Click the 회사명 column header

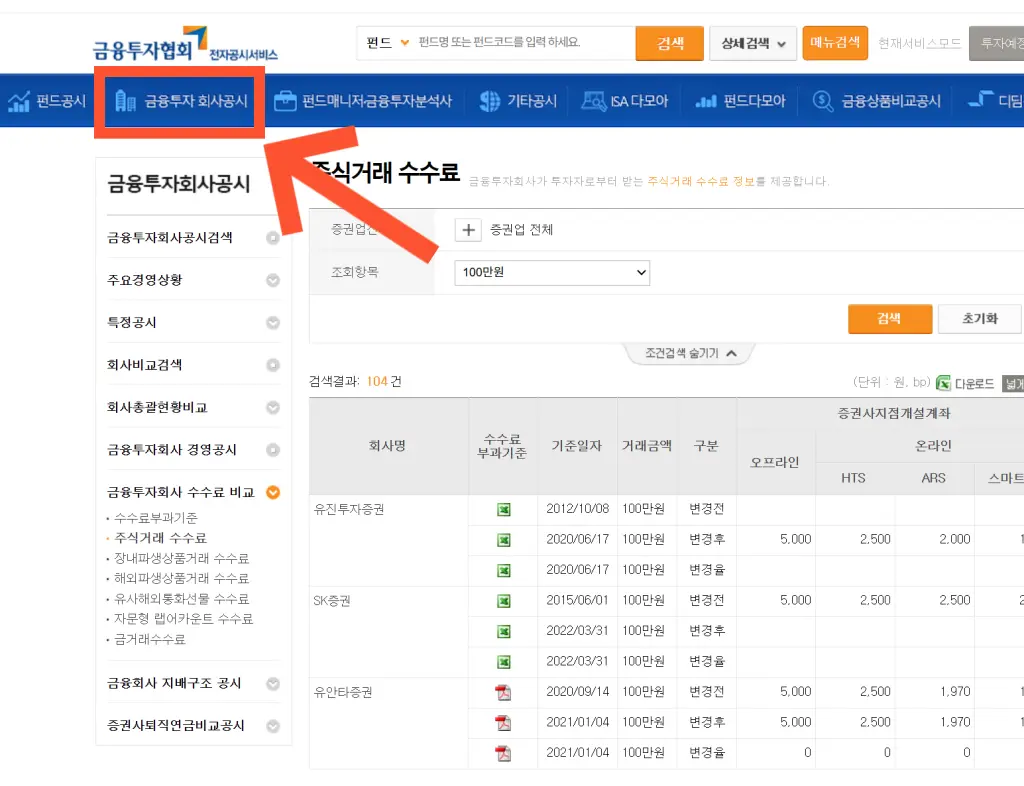(388, 446)
